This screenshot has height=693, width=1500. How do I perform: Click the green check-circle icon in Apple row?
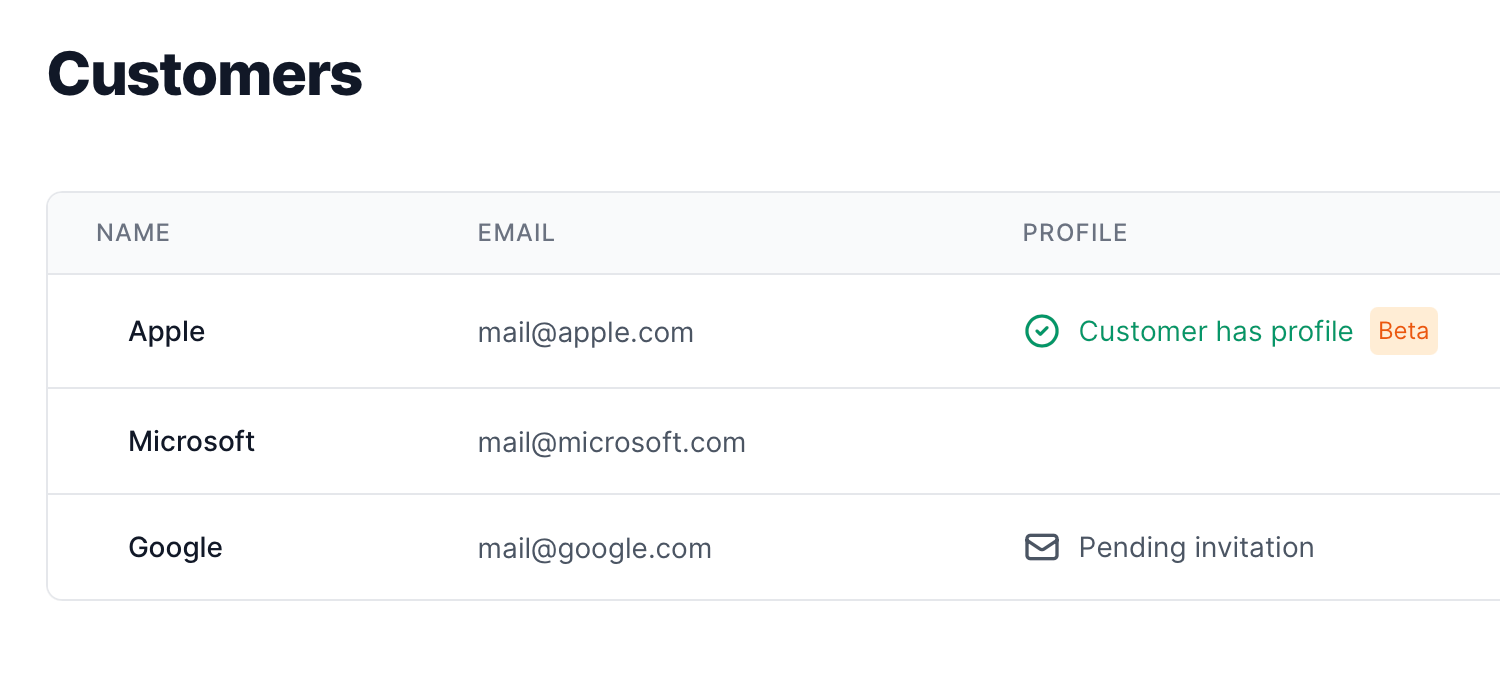[1042, 331]
